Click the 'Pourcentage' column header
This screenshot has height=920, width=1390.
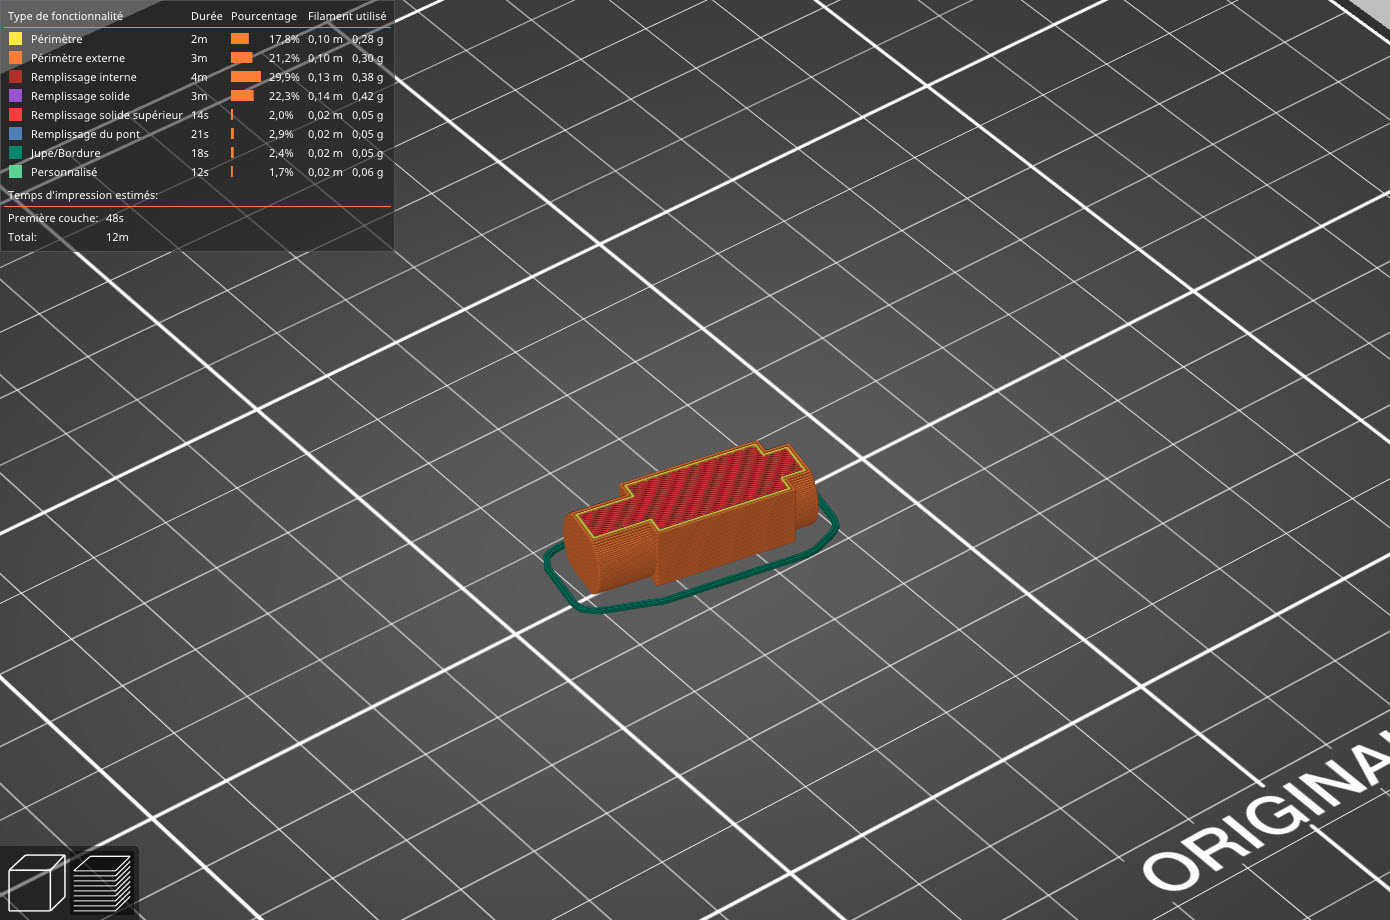point(264,16)
